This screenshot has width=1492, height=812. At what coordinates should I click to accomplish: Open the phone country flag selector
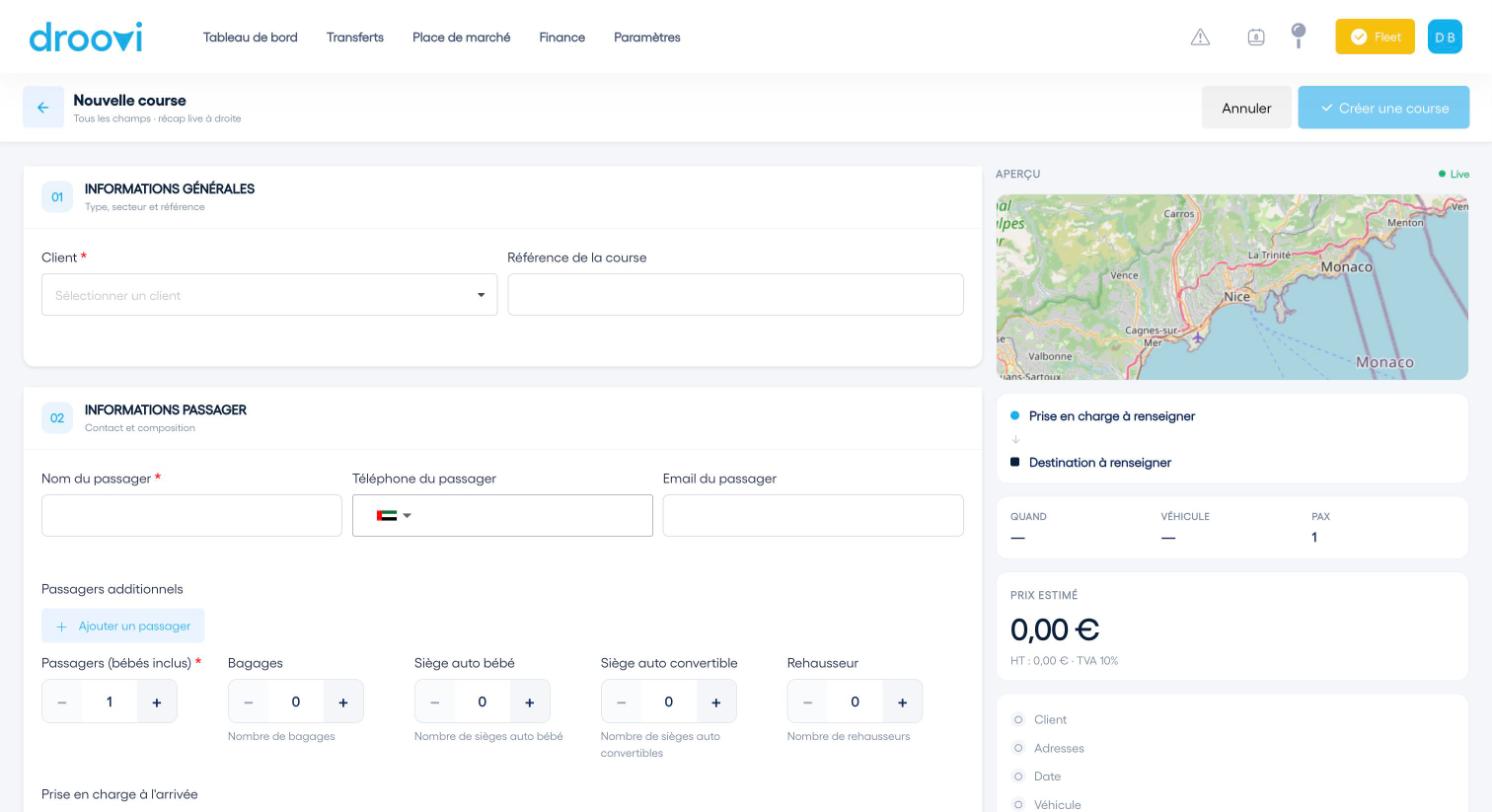[394, 516]
